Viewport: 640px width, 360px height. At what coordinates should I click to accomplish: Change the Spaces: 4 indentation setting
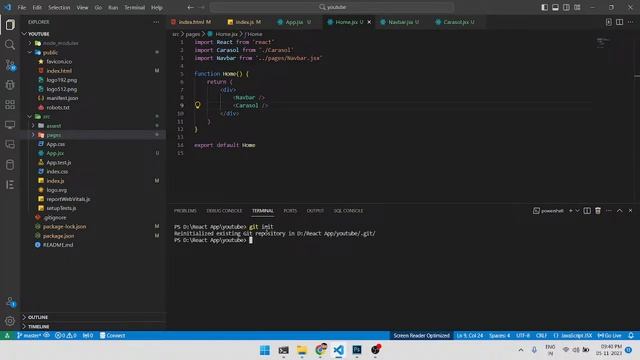coord(500,336)
